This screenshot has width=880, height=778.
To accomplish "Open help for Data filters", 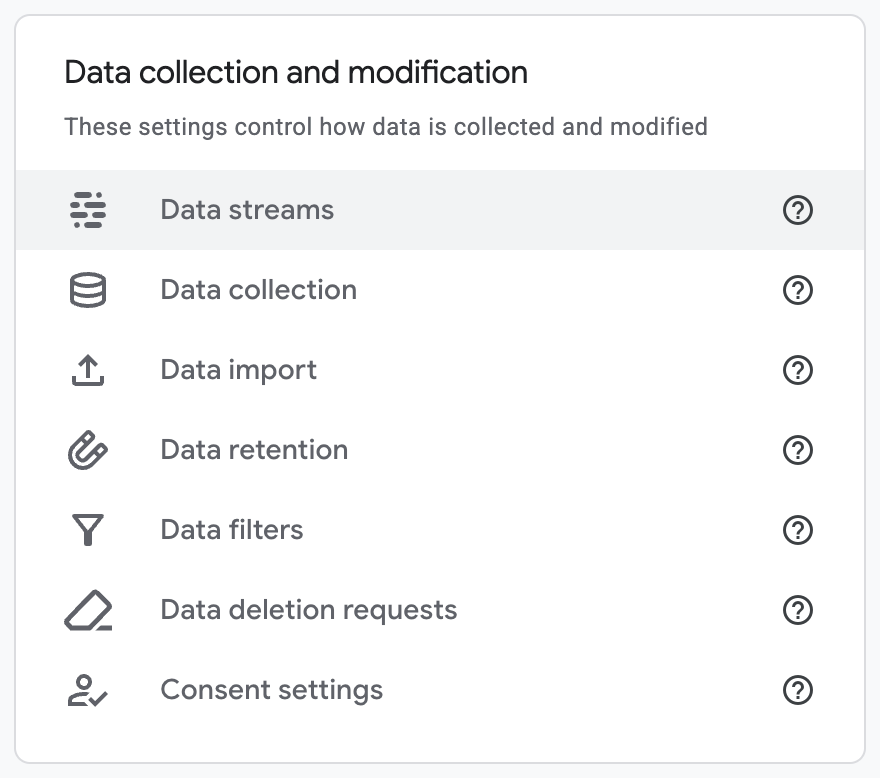I will tap(798, 530).
